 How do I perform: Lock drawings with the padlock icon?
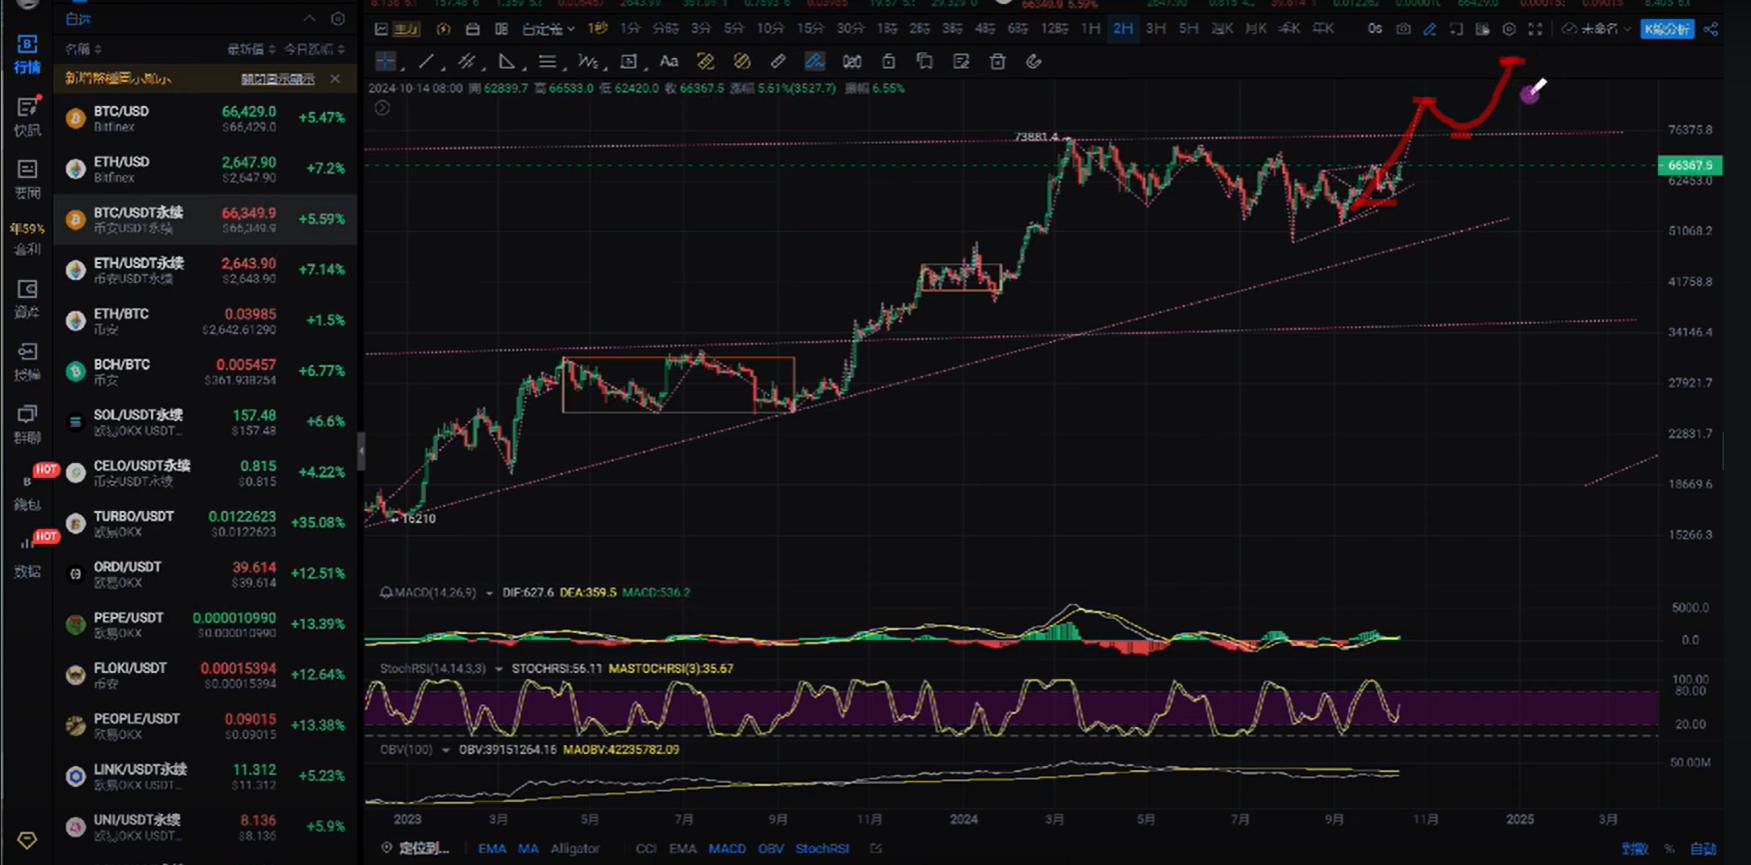pos(888,62)
